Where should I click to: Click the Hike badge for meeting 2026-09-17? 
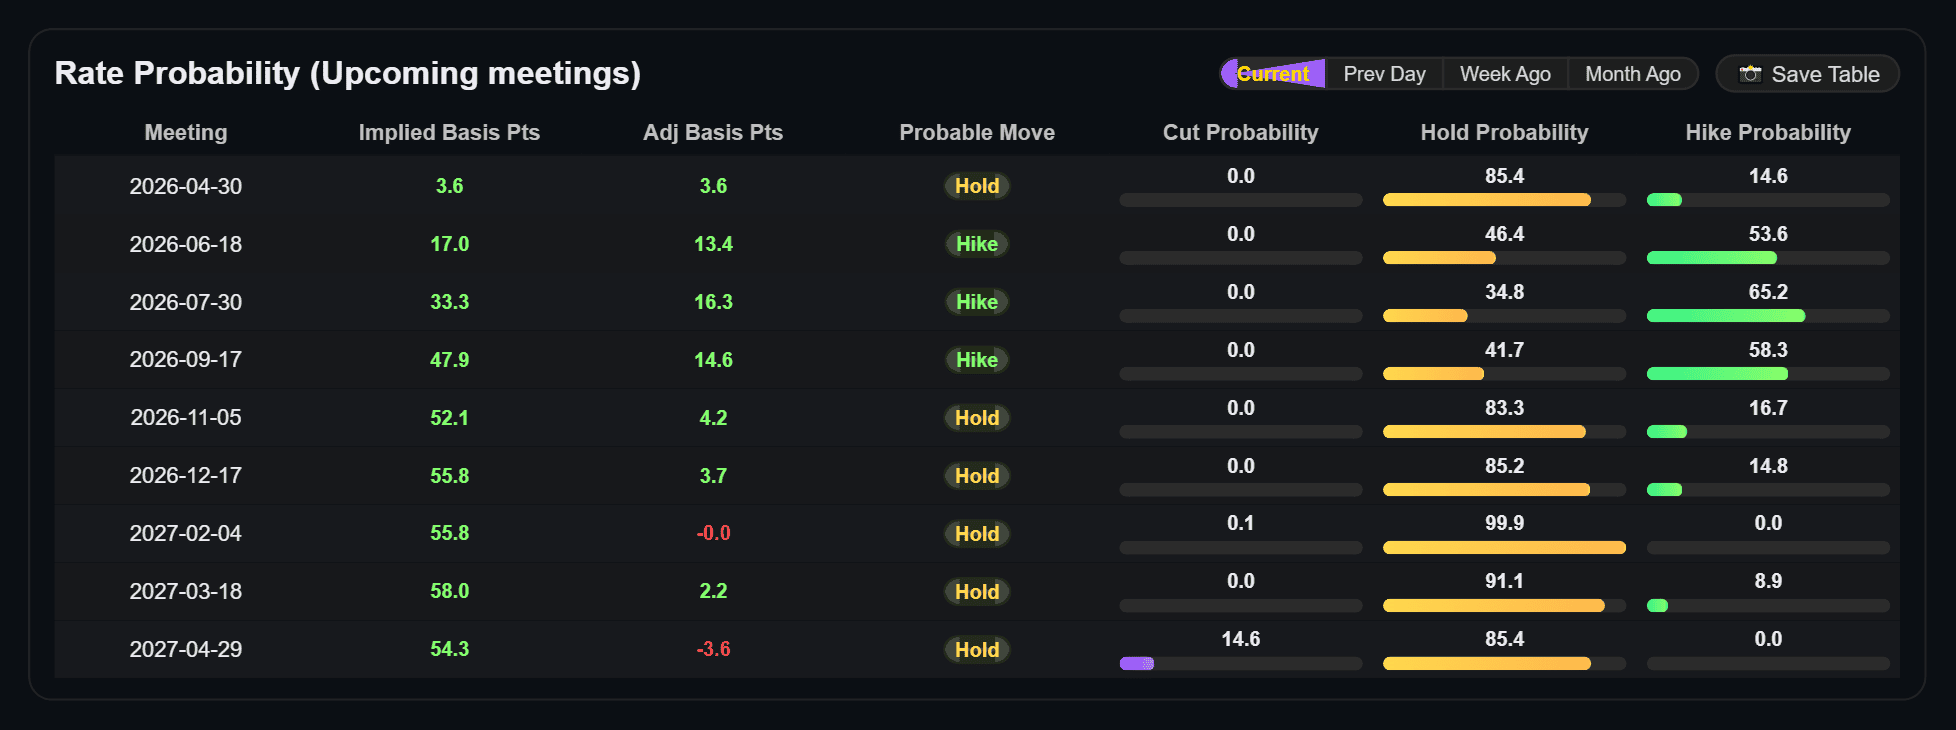tap(976, 360)
